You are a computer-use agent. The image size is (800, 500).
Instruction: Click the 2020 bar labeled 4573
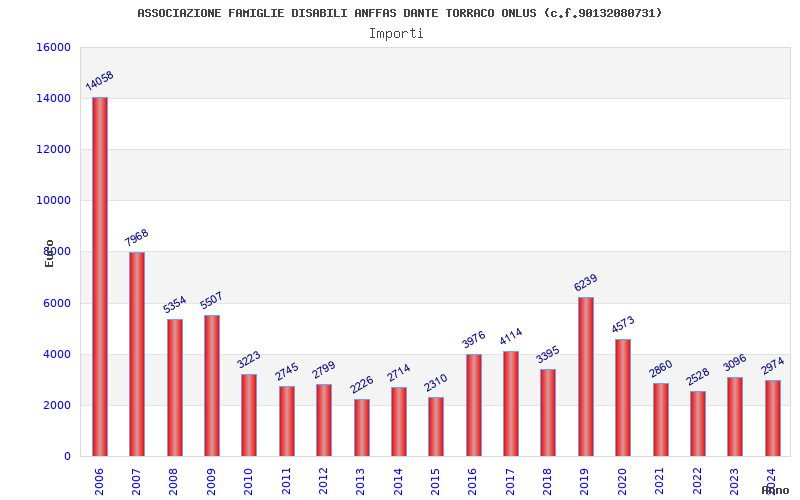click(x=623, y=397)
